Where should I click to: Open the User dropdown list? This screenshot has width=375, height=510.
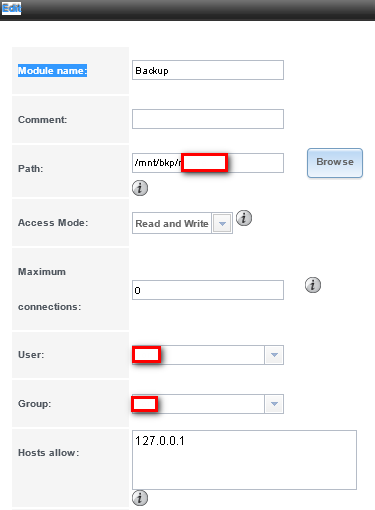274,355
